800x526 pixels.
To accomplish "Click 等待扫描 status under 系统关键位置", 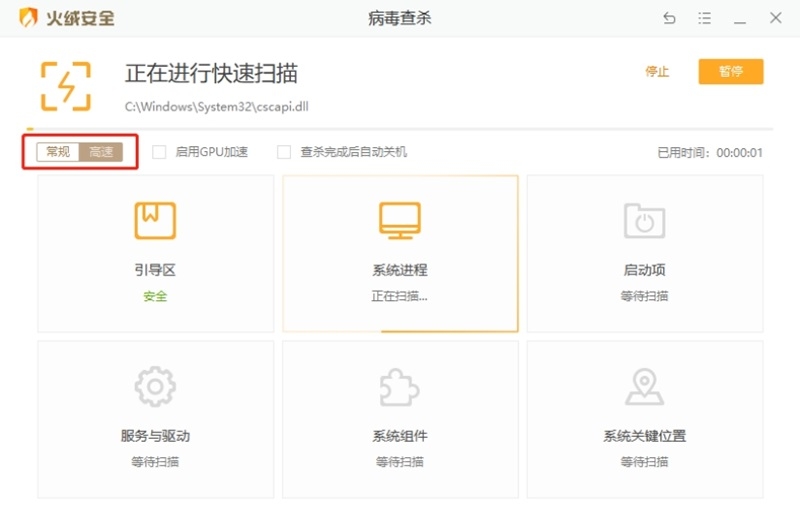I will tap(644, 462).
